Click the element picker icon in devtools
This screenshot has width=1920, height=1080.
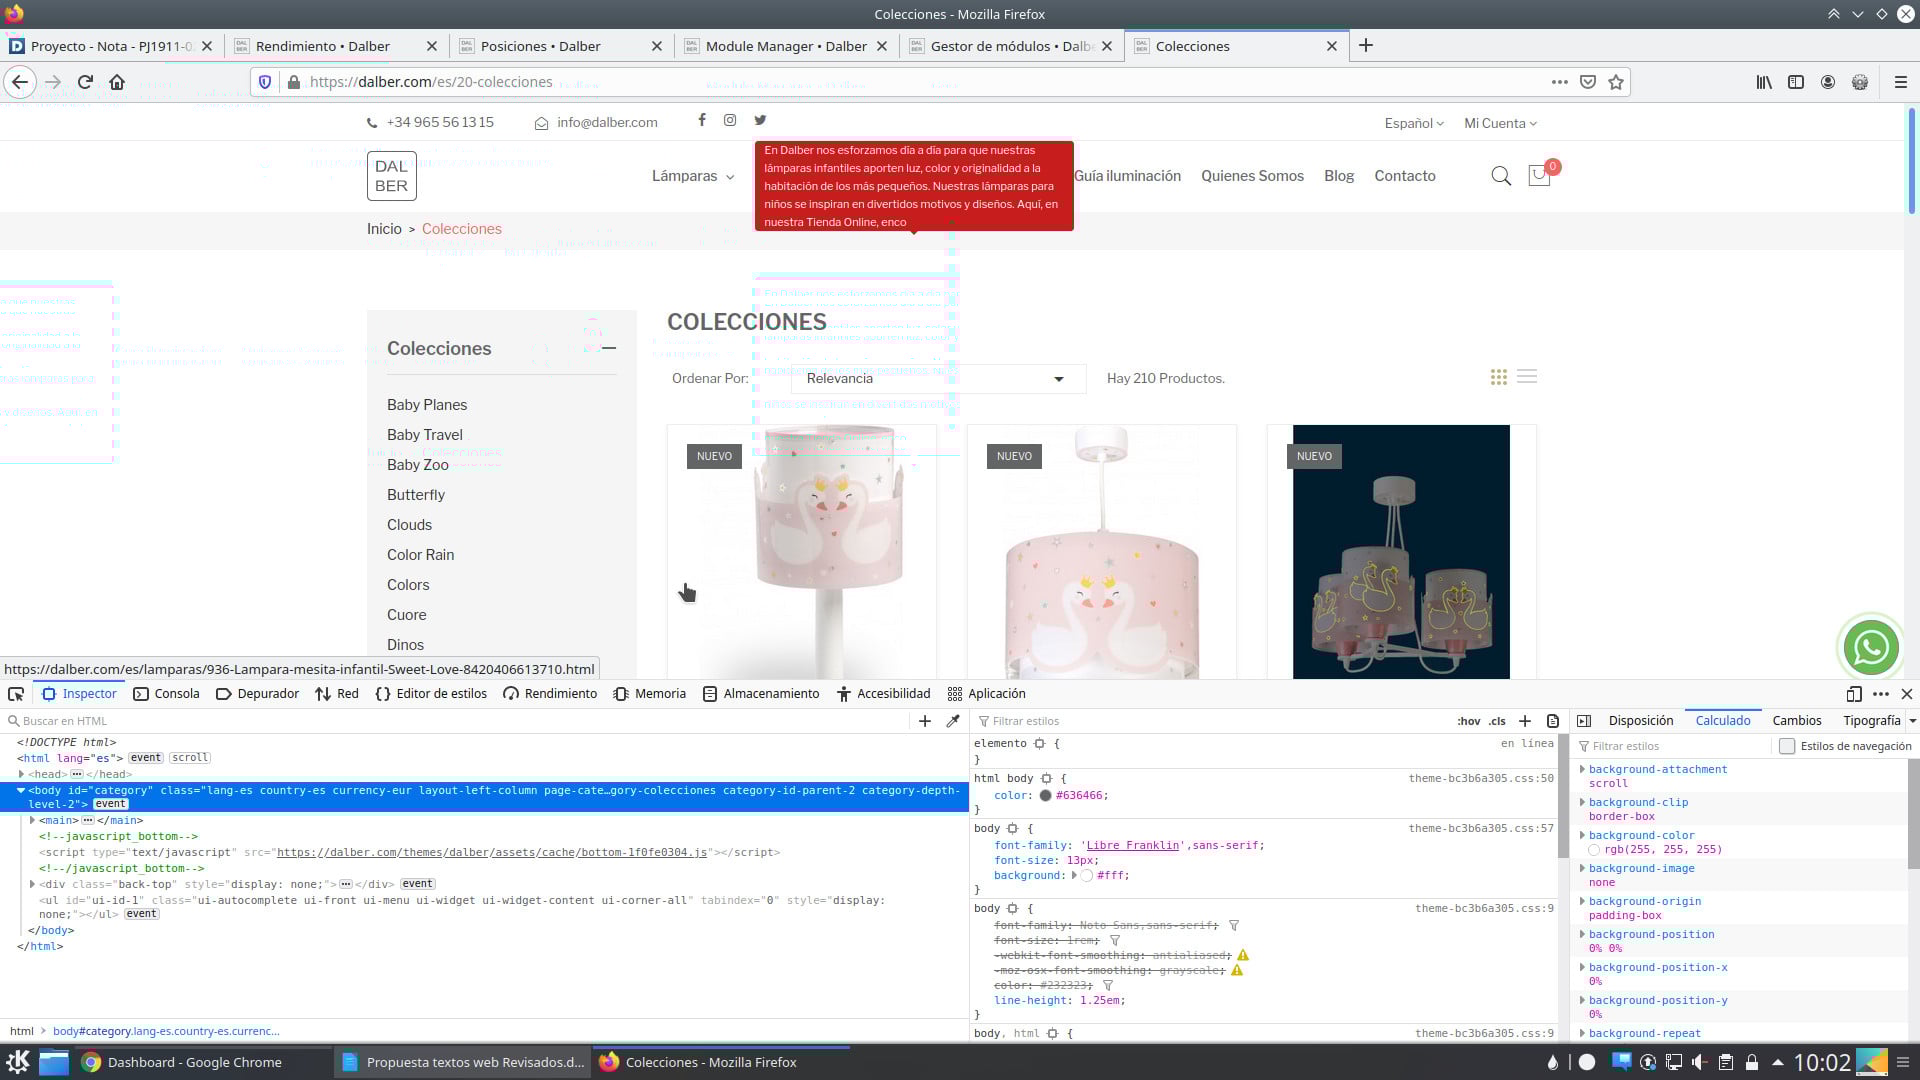click(x=16, y=694)
